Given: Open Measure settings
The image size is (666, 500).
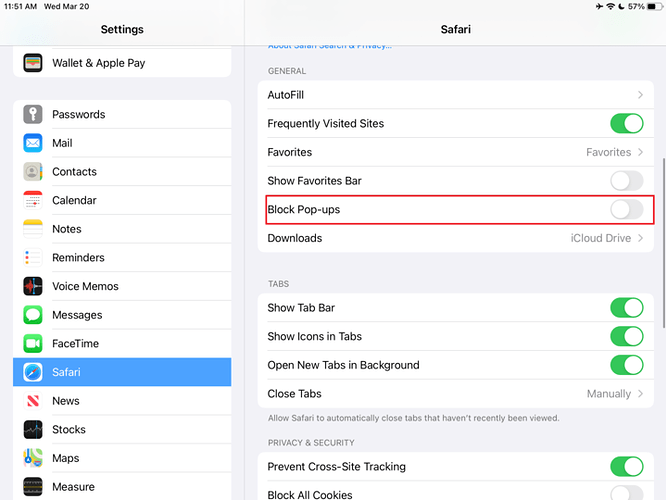Looking at the screenshot, I should click(x=122, y=487).
